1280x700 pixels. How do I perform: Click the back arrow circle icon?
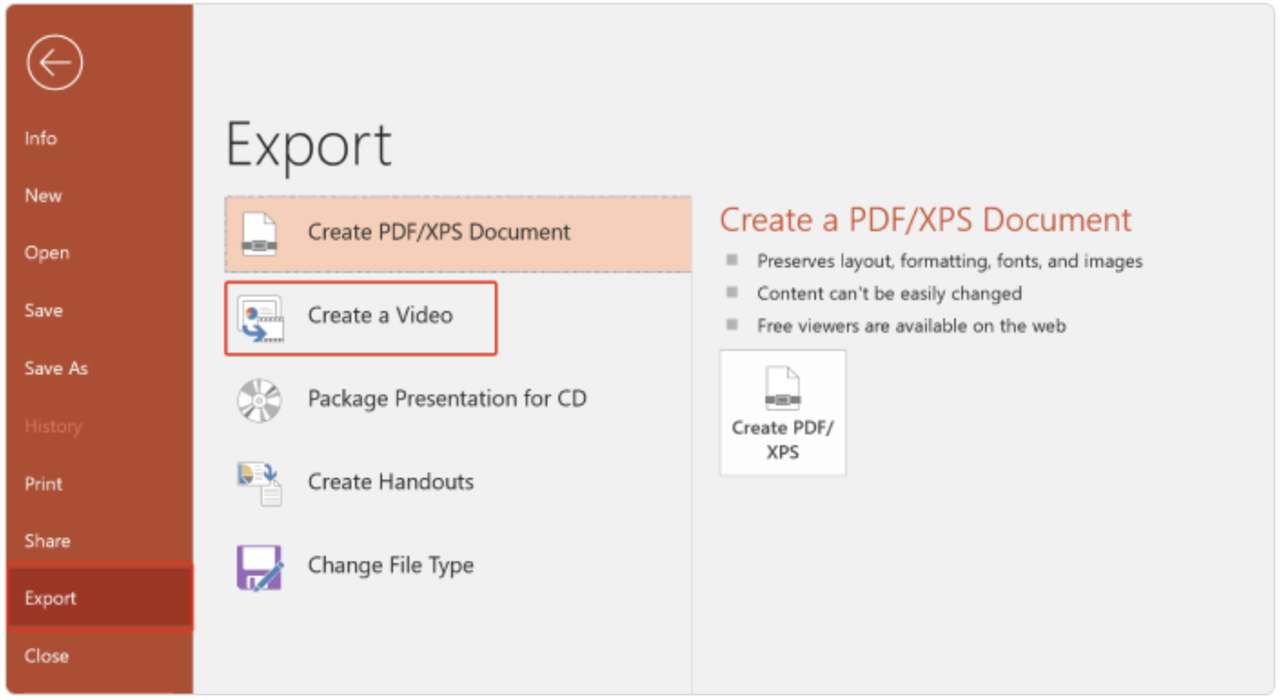[x=55, y=63]
